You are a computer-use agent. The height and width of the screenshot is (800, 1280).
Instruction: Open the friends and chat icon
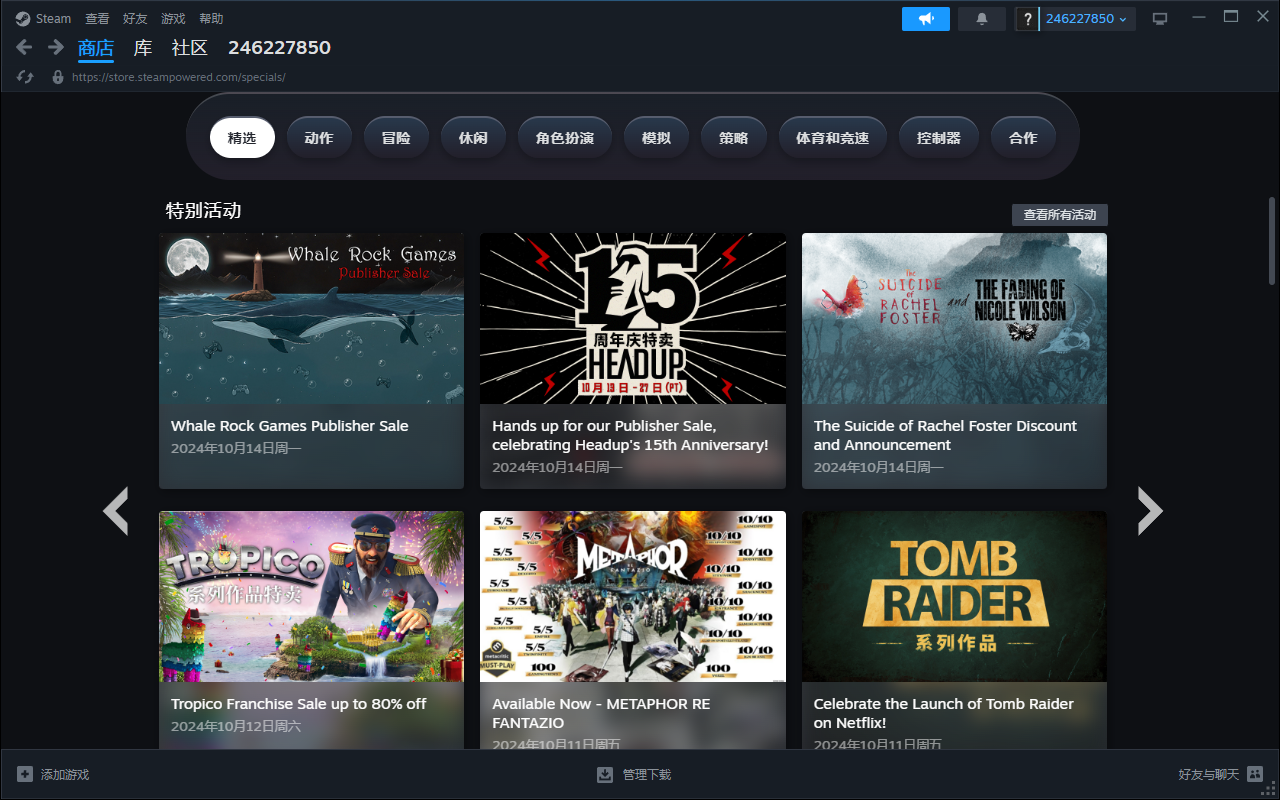click(x=1255, y=774)
